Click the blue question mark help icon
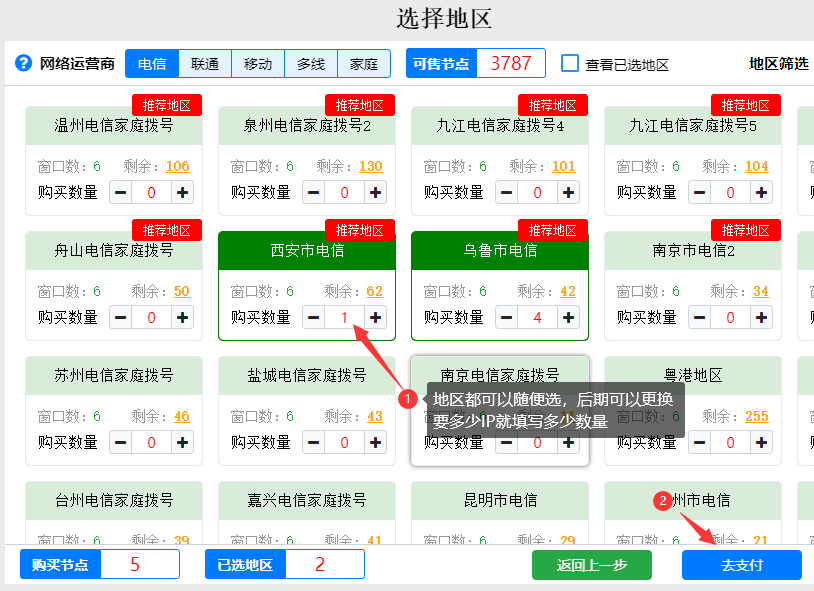This screenshot has width=814, height=591. [22, 62]
